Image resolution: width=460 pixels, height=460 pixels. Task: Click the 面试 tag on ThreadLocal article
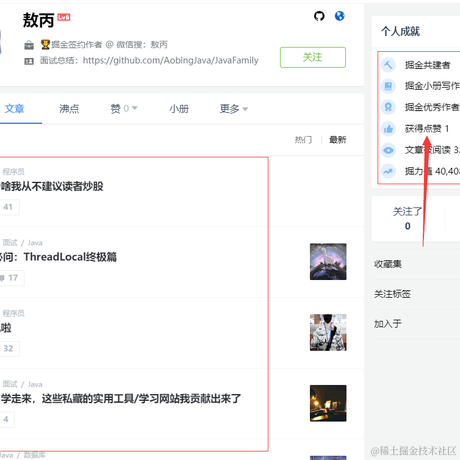(10, 243)
